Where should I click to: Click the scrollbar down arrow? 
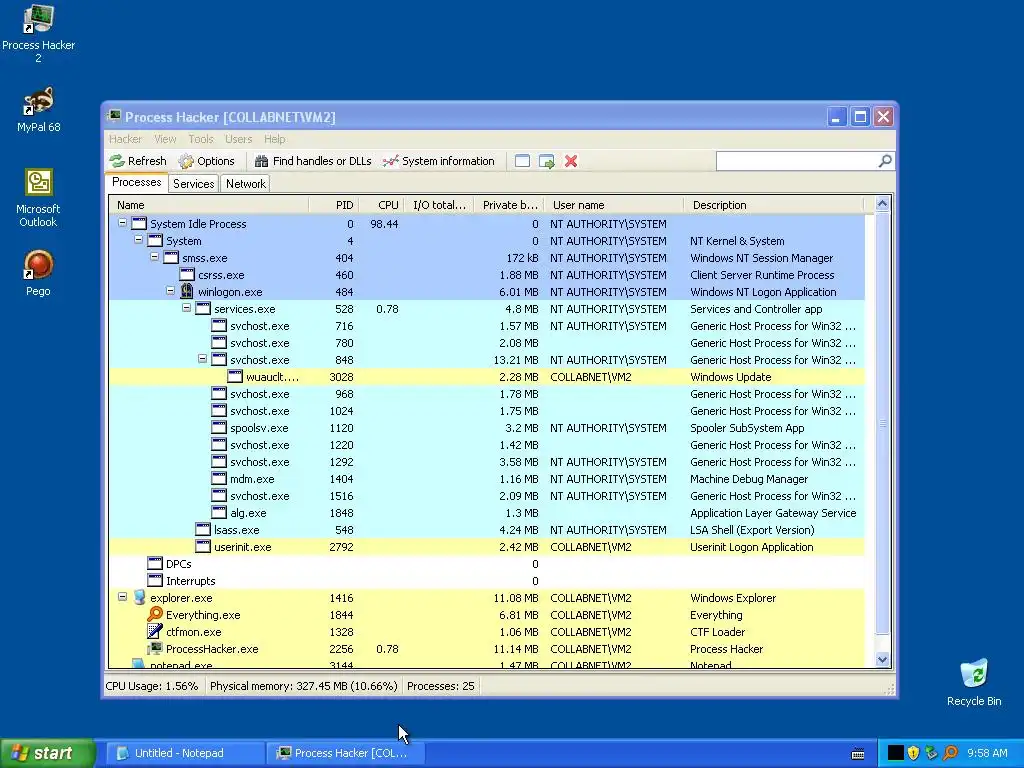click(x=882, y=660)
